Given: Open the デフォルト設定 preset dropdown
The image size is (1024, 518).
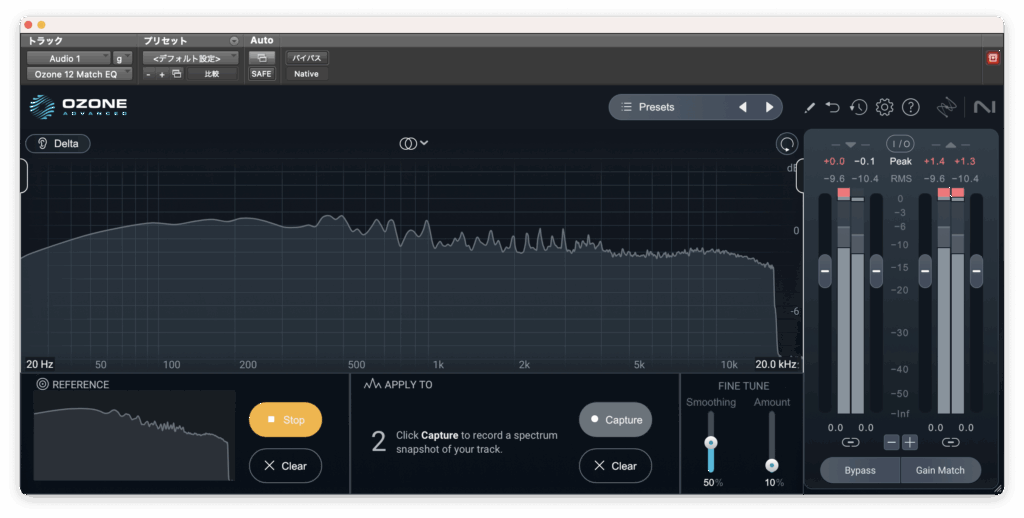Looking at the screenshot, I should 189,58.
